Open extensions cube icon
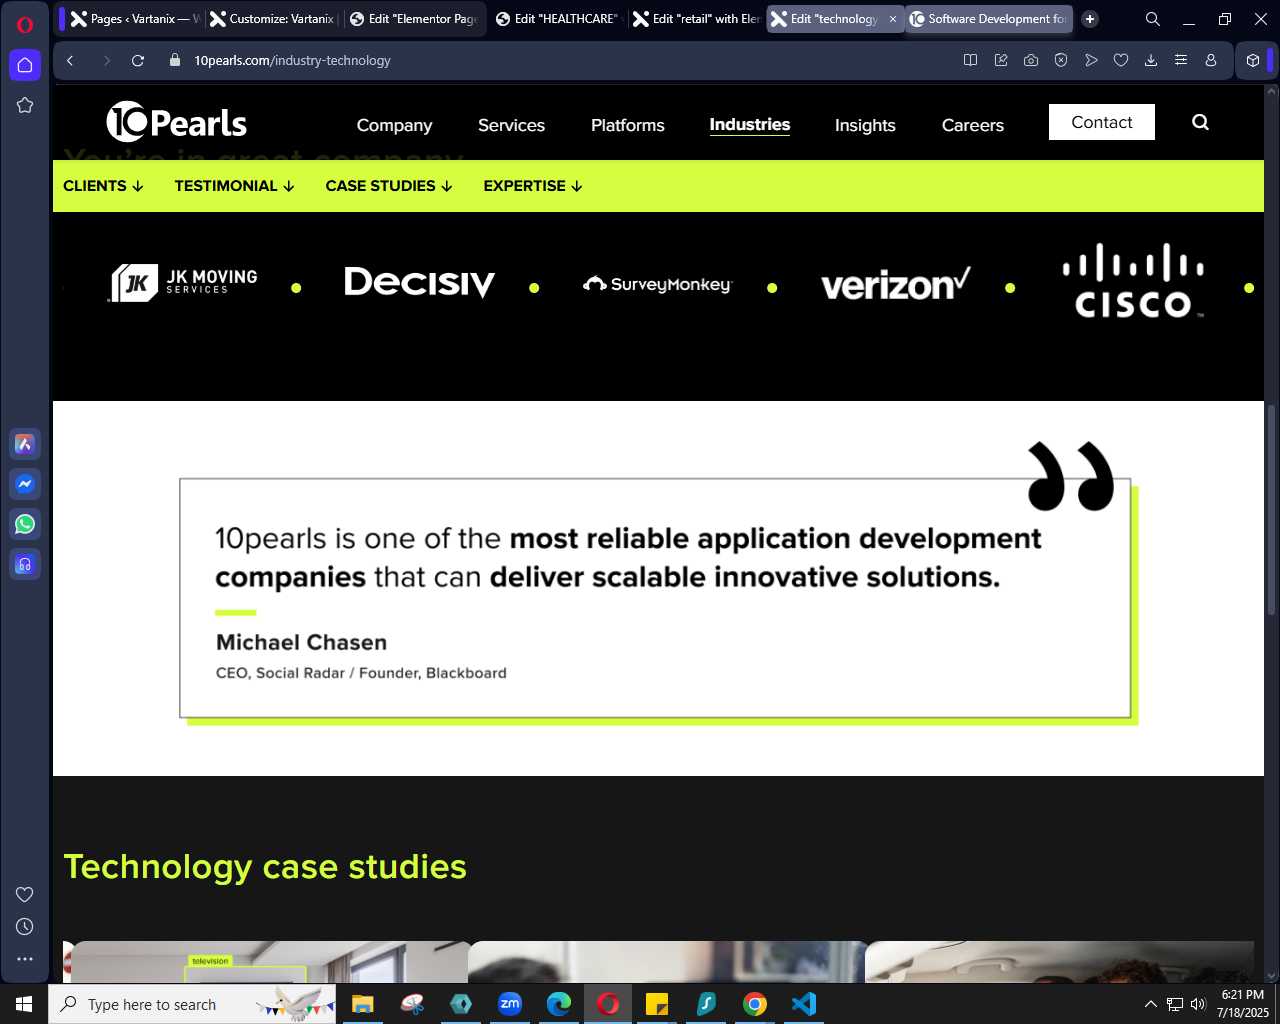The image size is (1280, 1024). pyautogui.click(x=1253, y=60)
